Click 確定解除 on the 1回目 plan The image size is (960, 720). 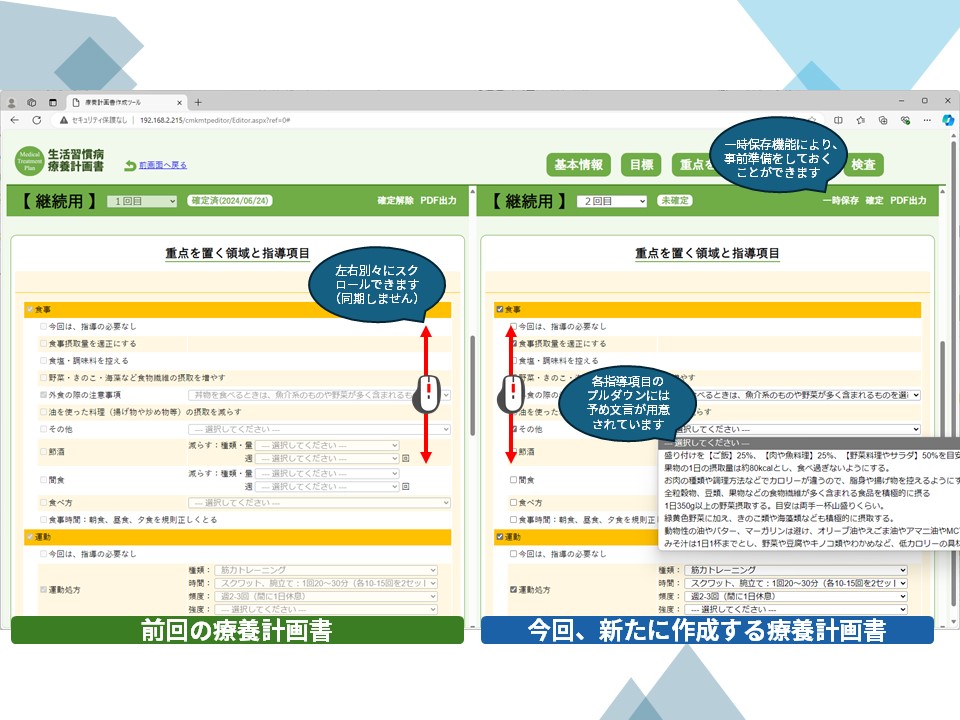coord(396,201)
